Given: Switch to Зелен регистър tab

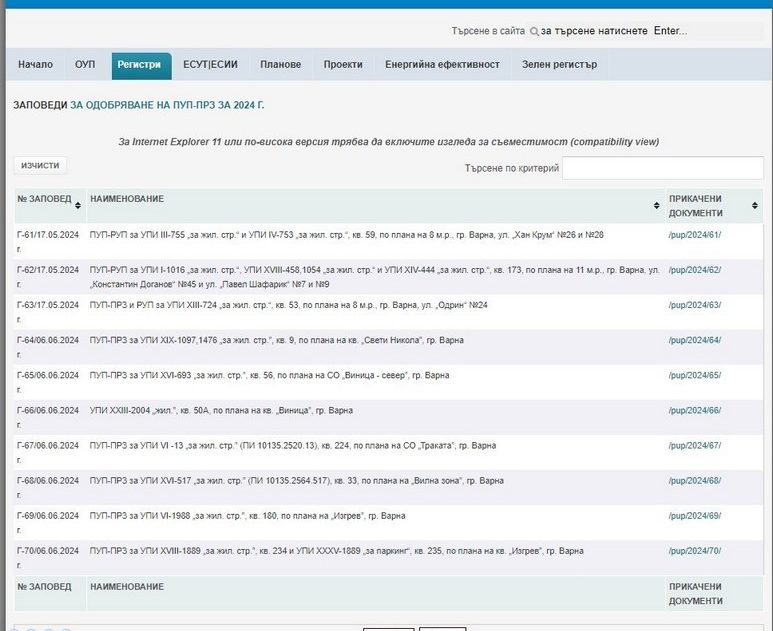Looking at the screenshot, I should pos(559,65).
